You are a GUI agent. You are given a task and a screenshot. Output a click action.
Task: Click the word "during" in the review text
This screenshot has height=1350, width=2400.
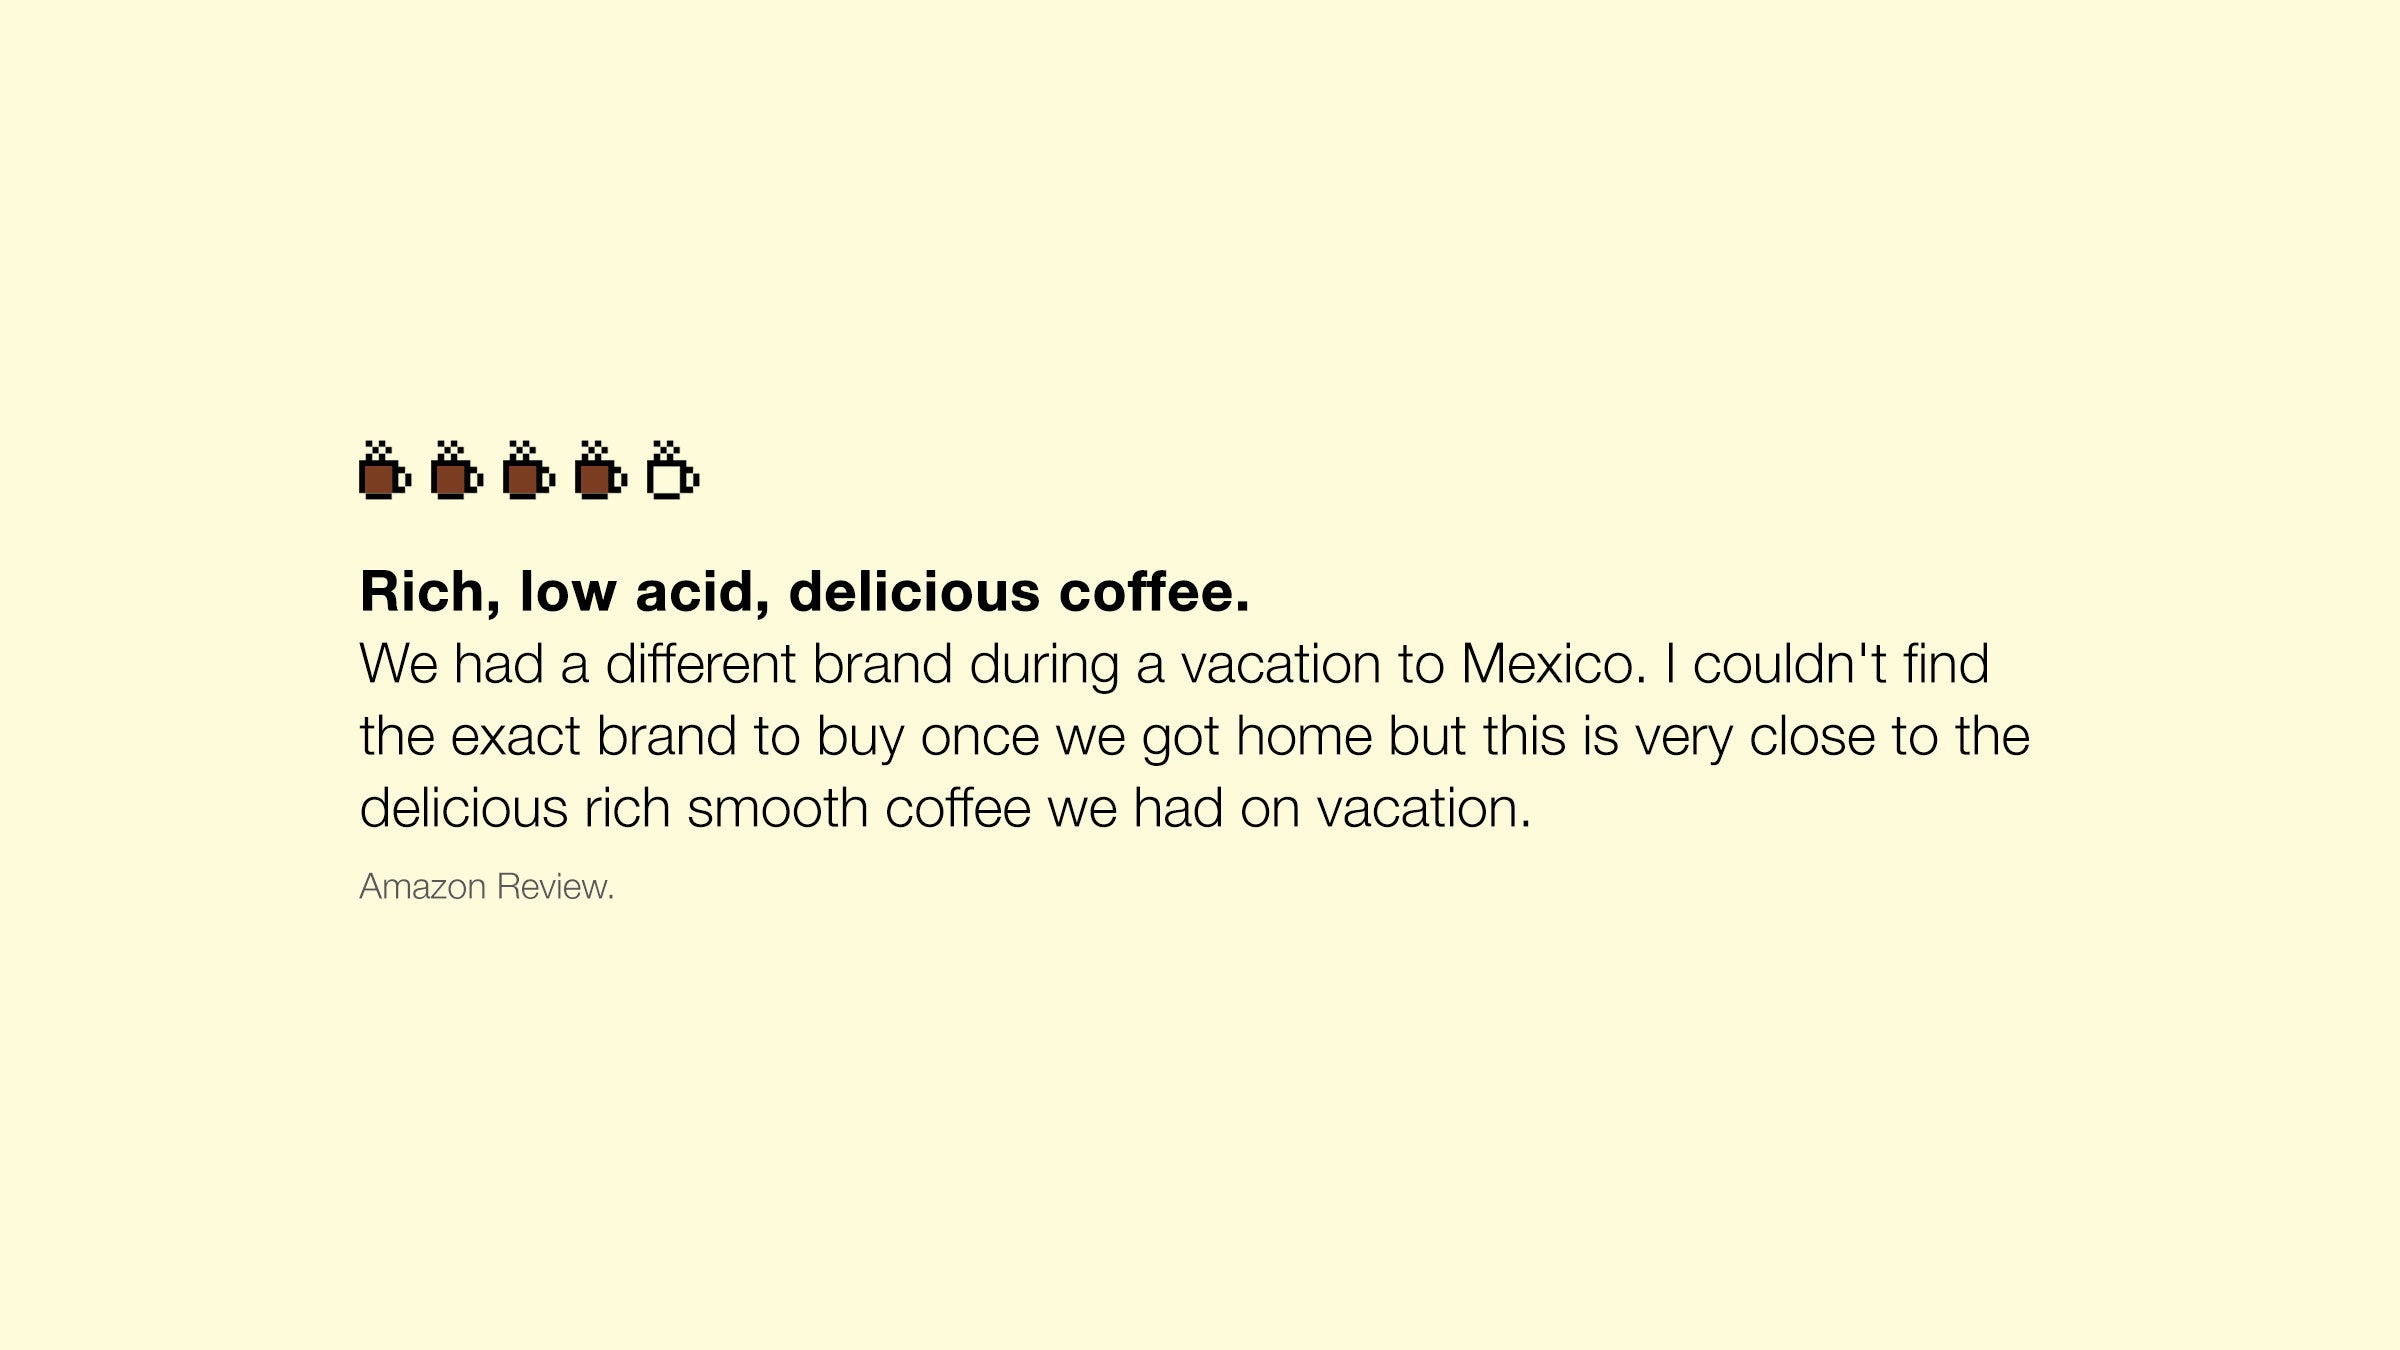pyautogui.click(x=1044, y=665)
